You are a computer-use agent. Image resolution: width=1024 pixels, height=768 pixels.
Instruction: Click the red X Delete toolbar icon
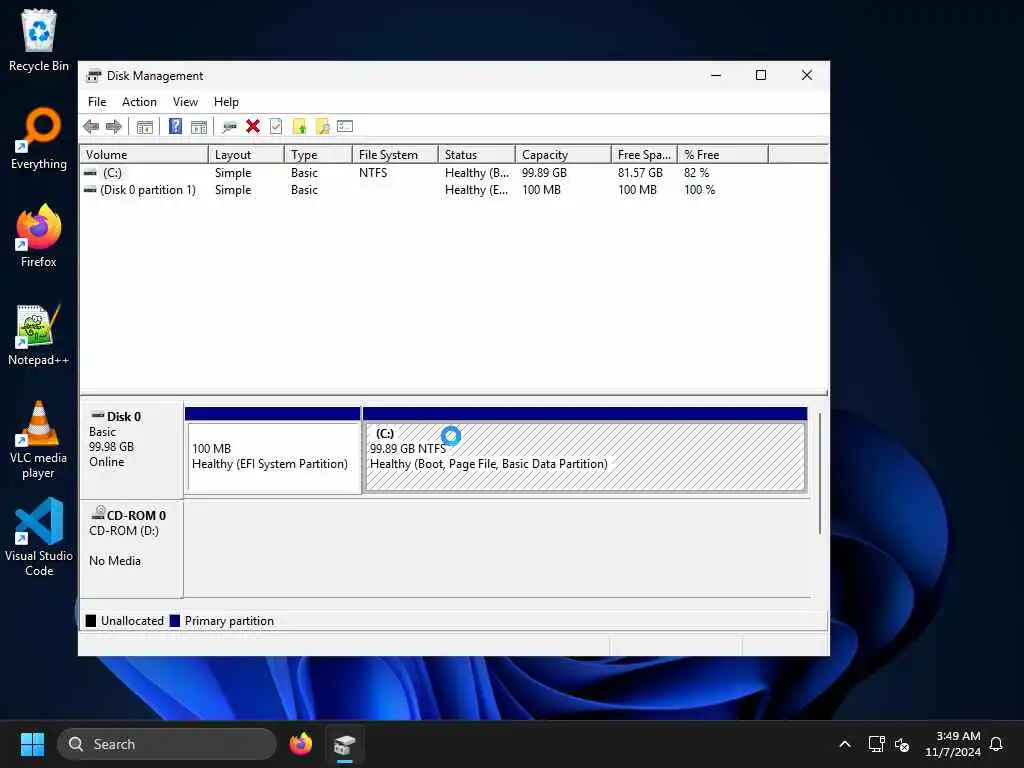pos(253,126)
